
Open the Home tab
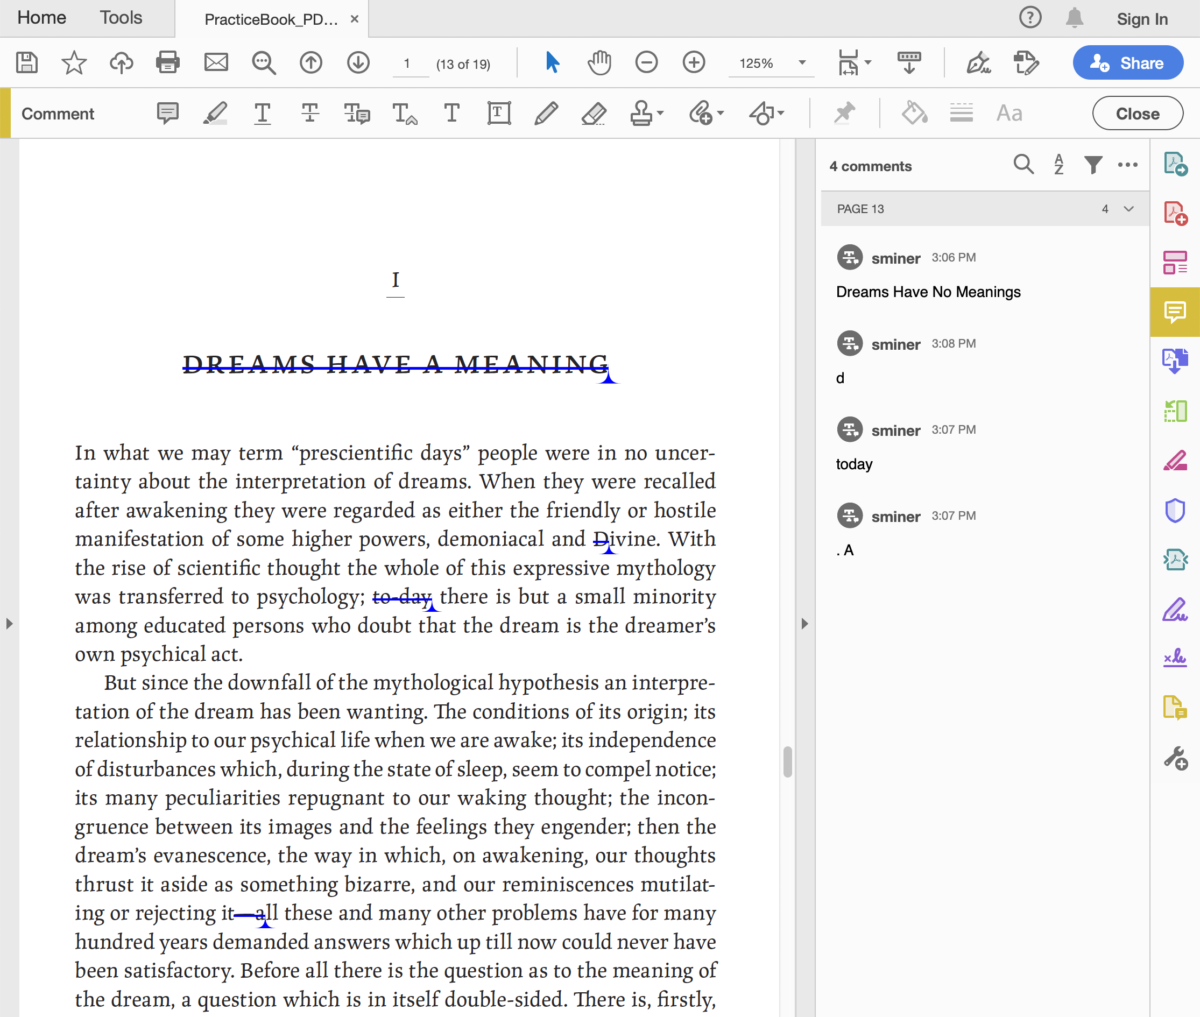pos(40,17)
